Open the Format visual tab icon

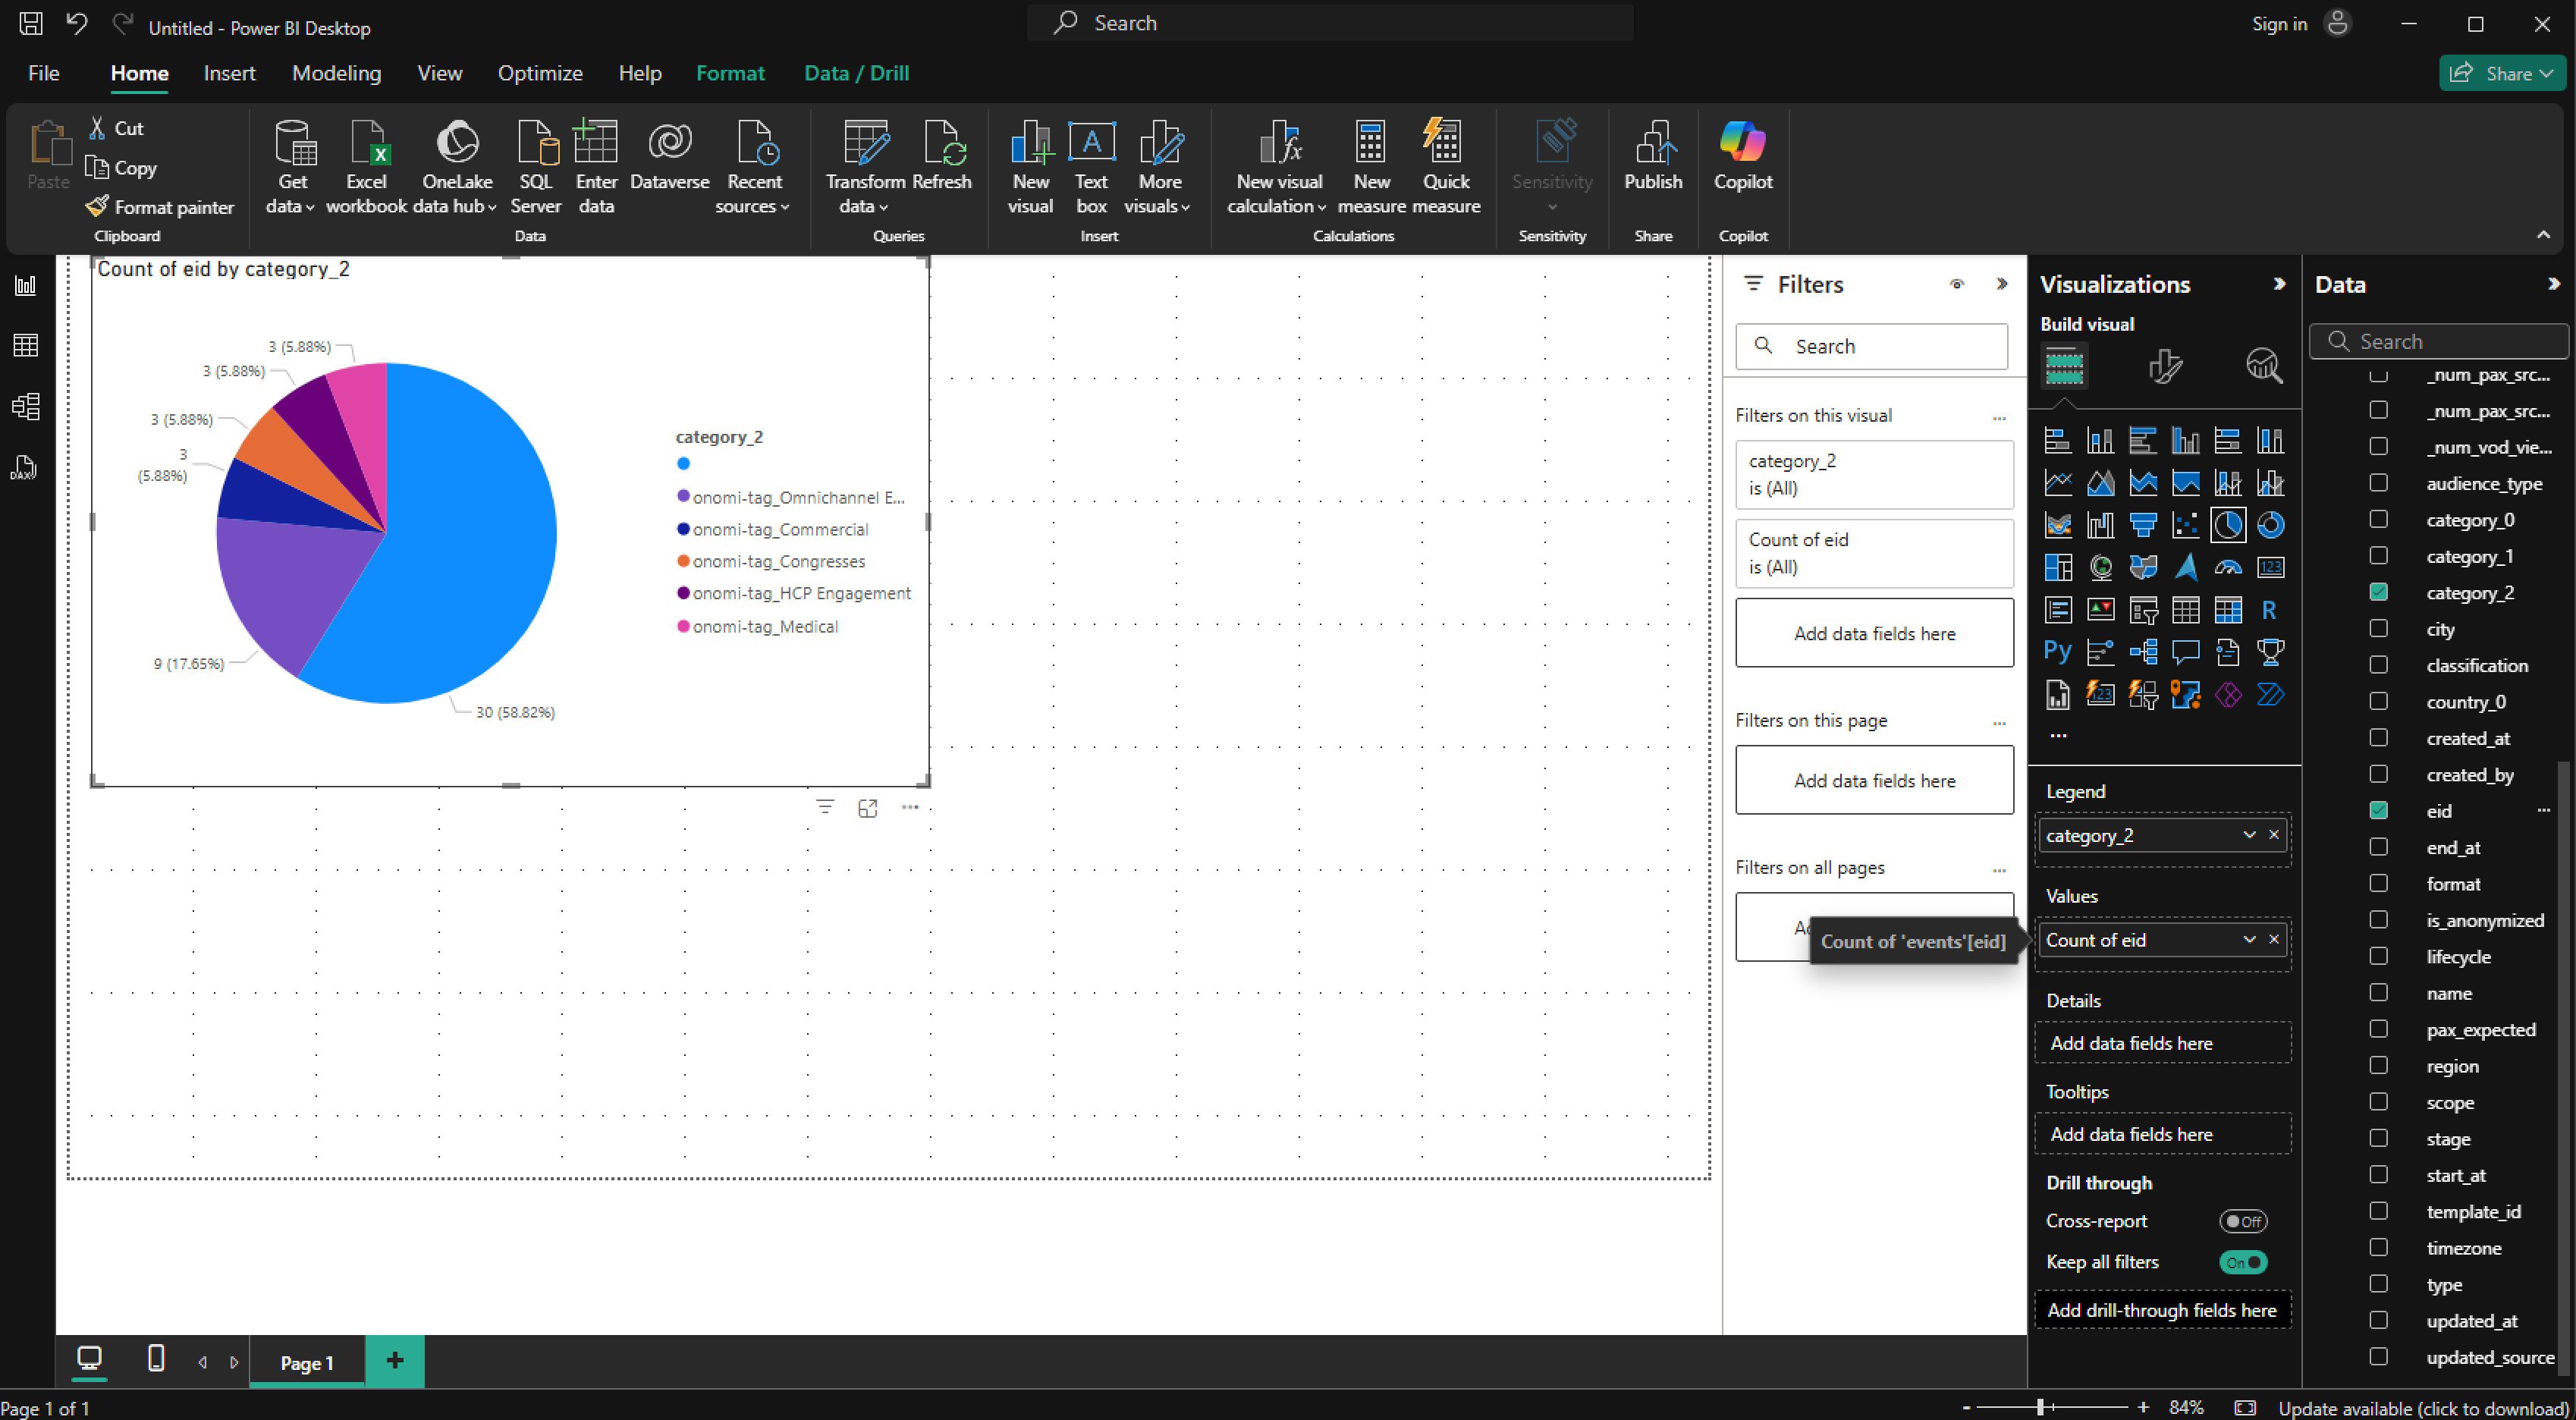click(x=2165, y=366)
